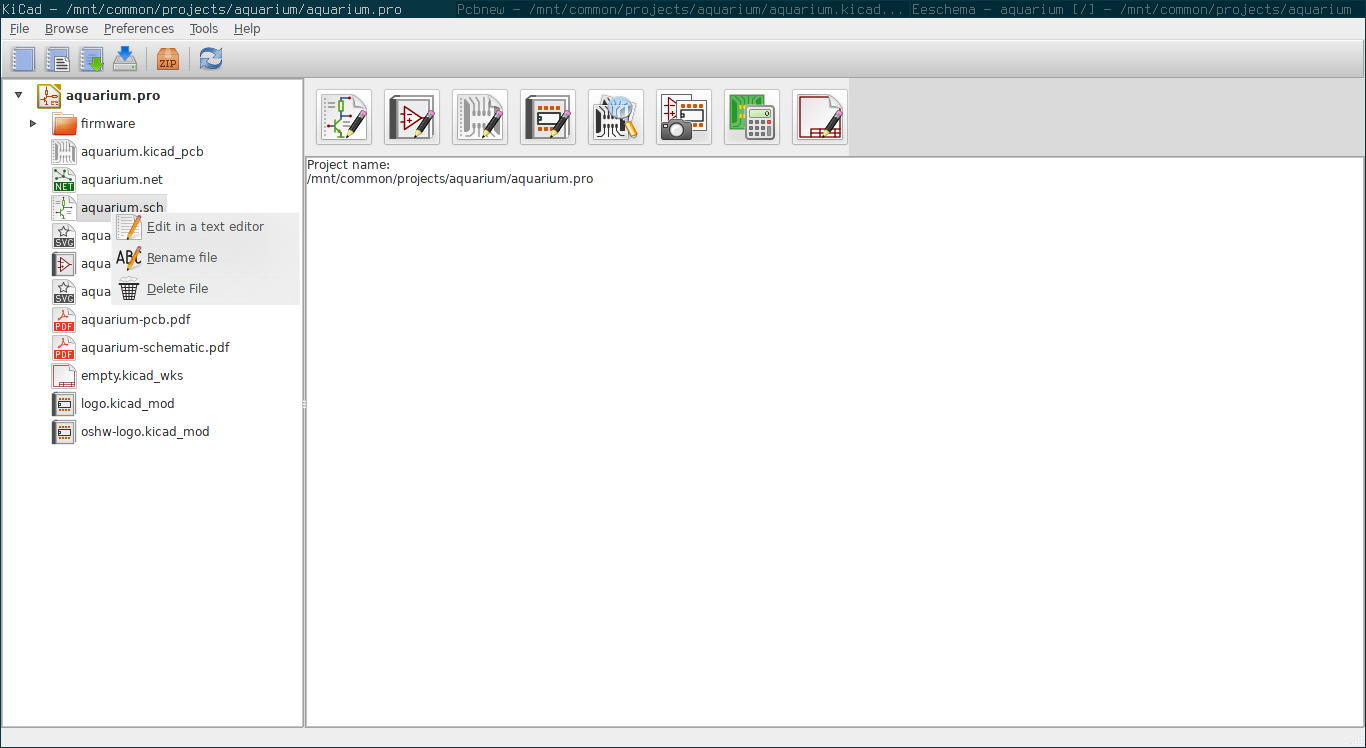Open the page layout editor
The image size is (1366, 748).
tap(820, 117)
